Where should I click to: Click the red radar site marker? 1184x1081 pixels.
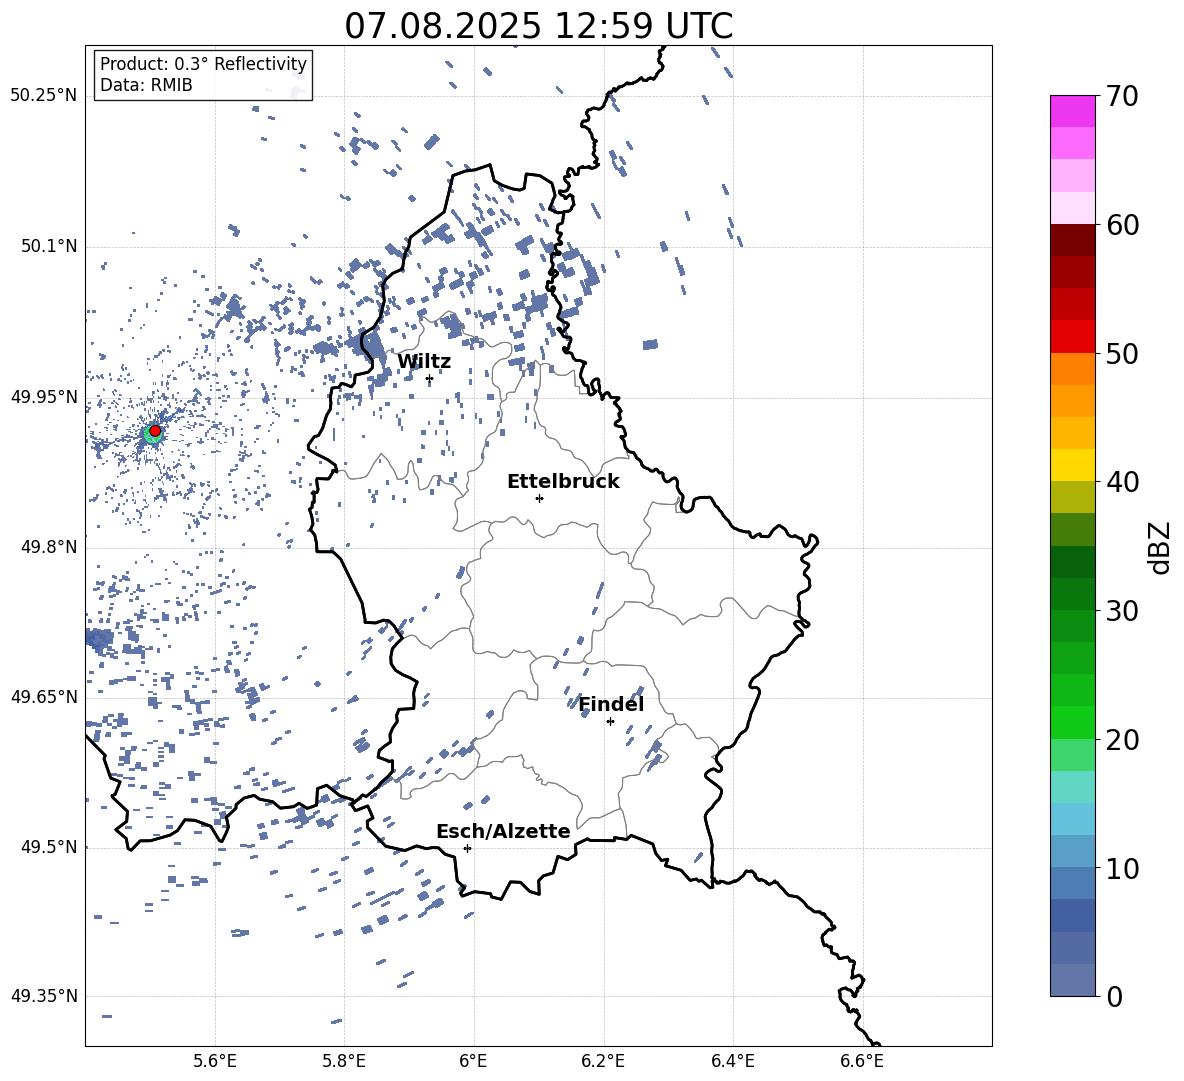(155, 431)
